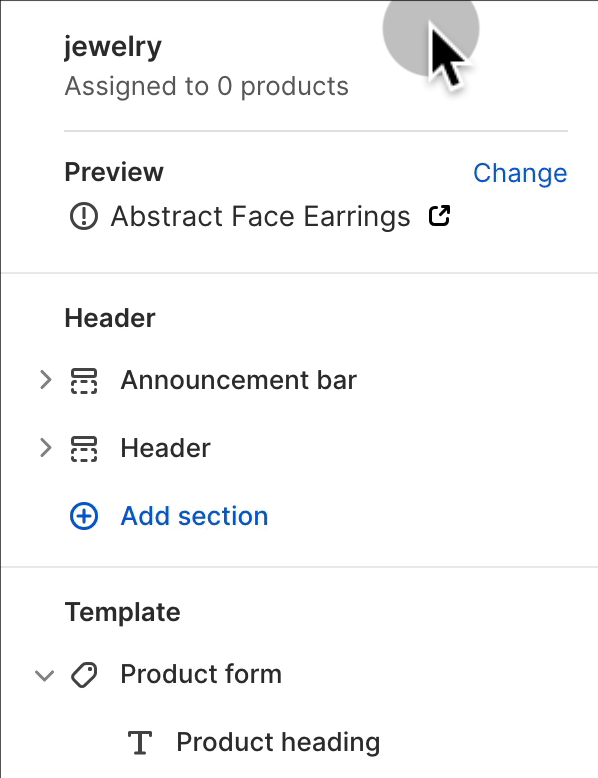Open the external link icon beside Abstract Face Earrings
Image resolution: width=598 pixels, height=778 pixels.
coord(439,216)
